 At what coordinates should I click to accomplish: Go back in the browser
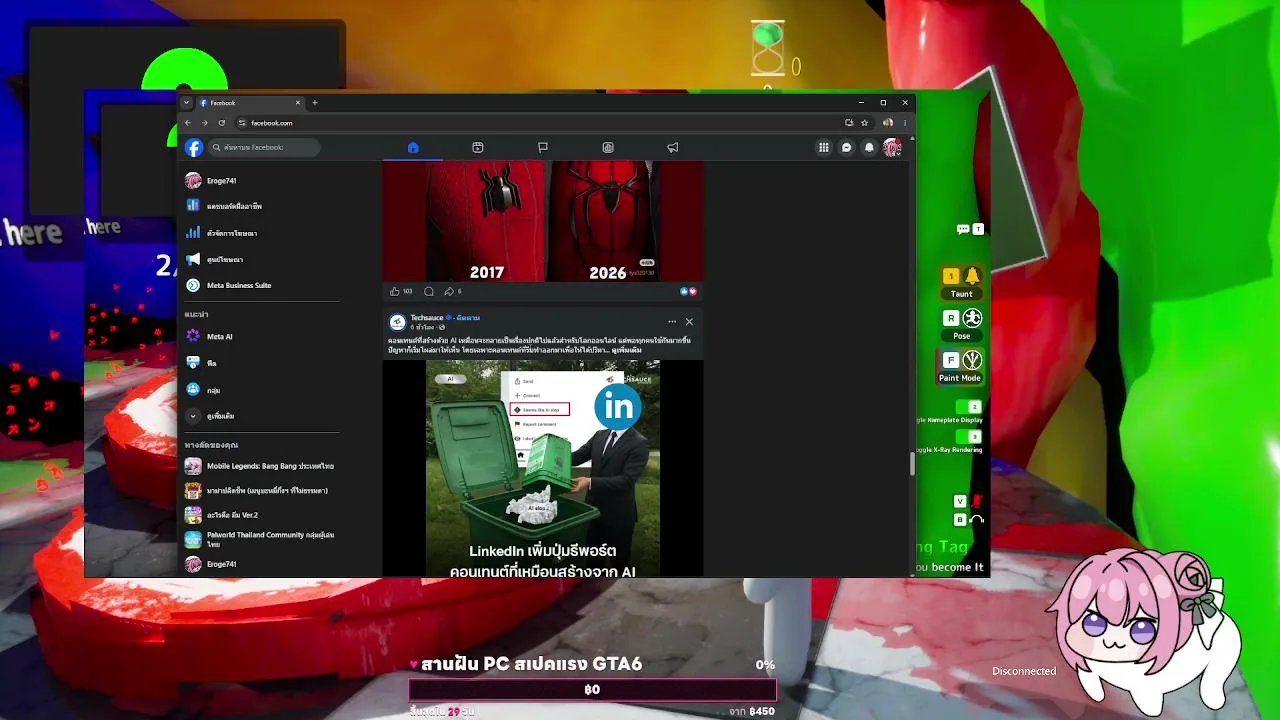click(188, 123)
